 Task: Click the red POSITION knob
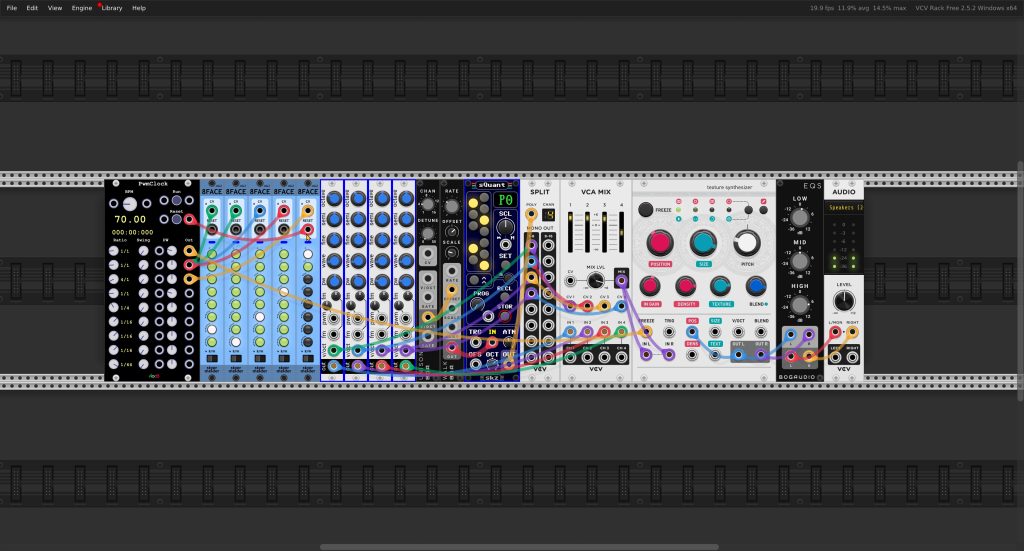coord(660,242)
